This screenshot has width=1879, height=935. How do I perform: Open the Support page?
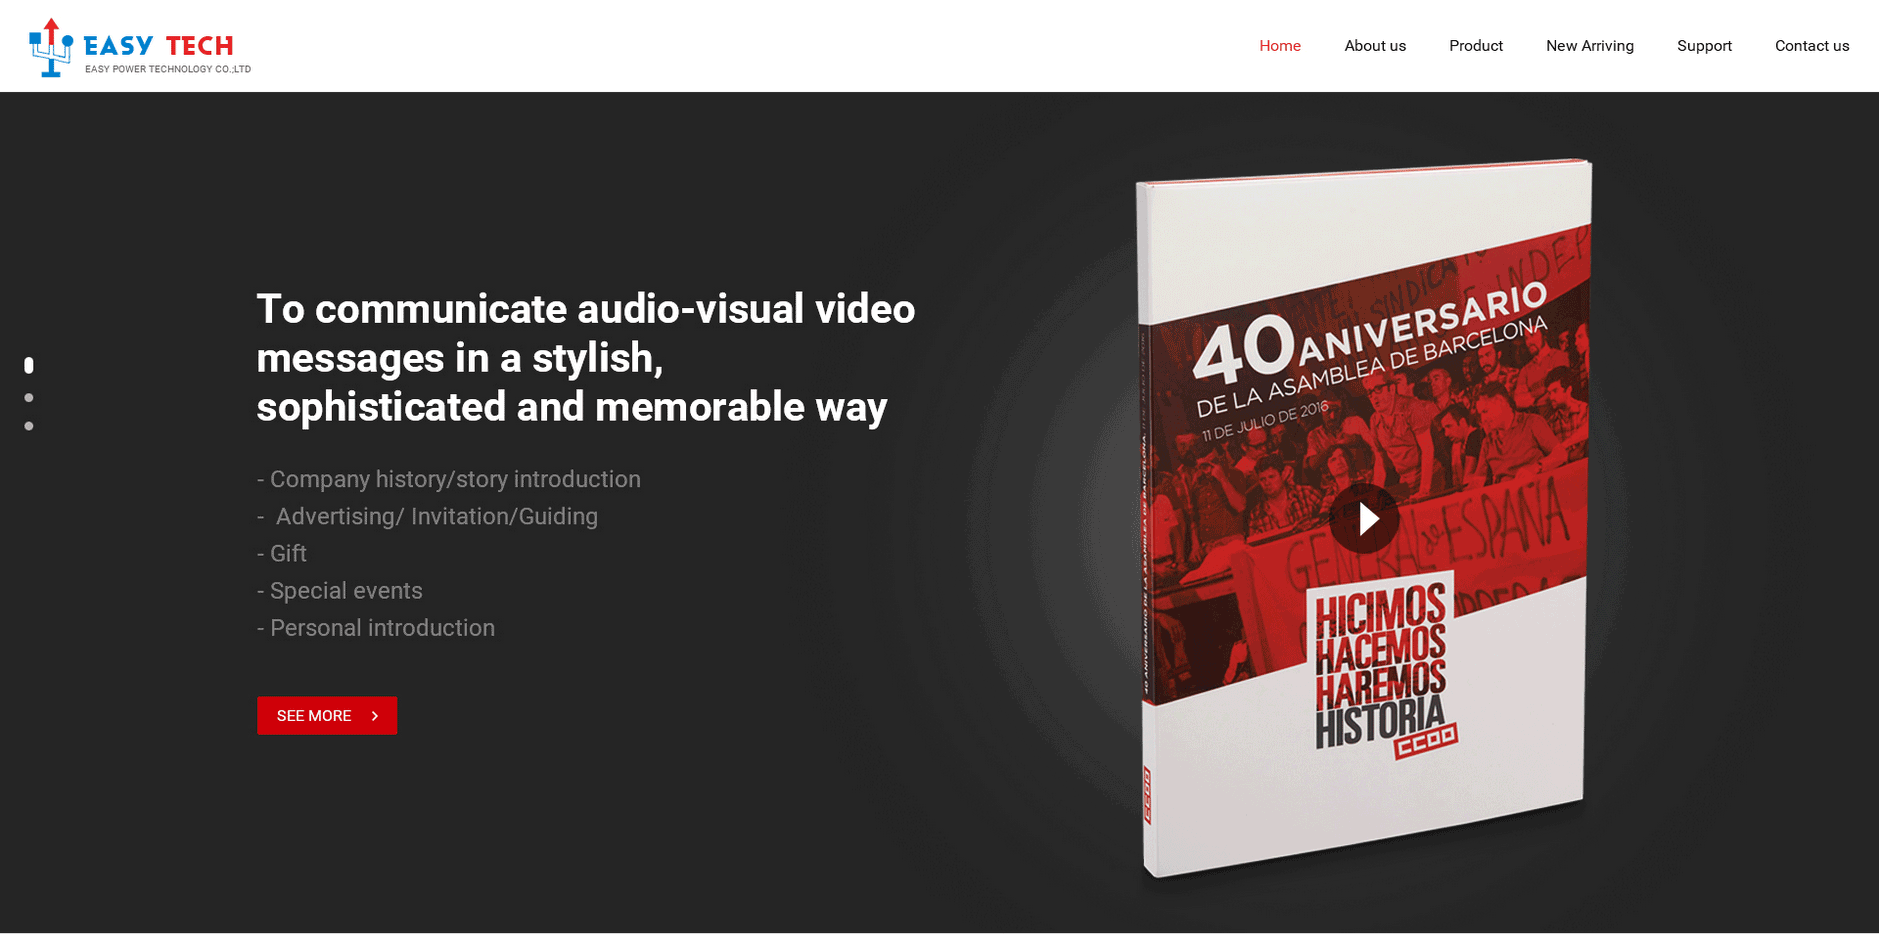tap(1703, 46)
